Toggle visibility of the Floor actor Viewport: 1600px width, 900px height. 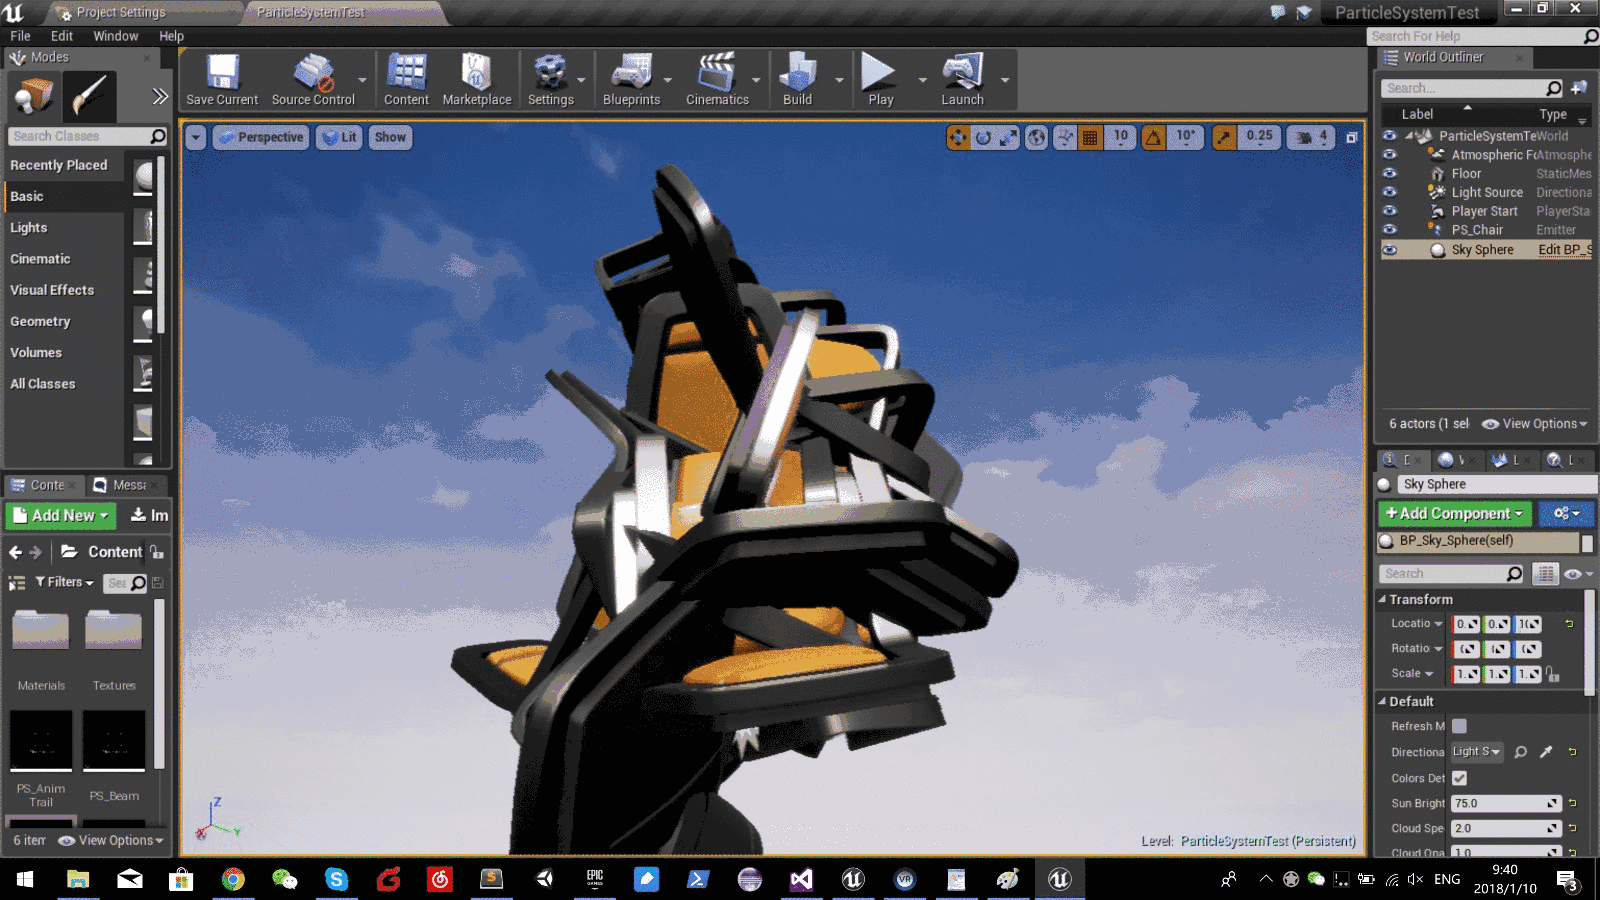(1389, 174)
